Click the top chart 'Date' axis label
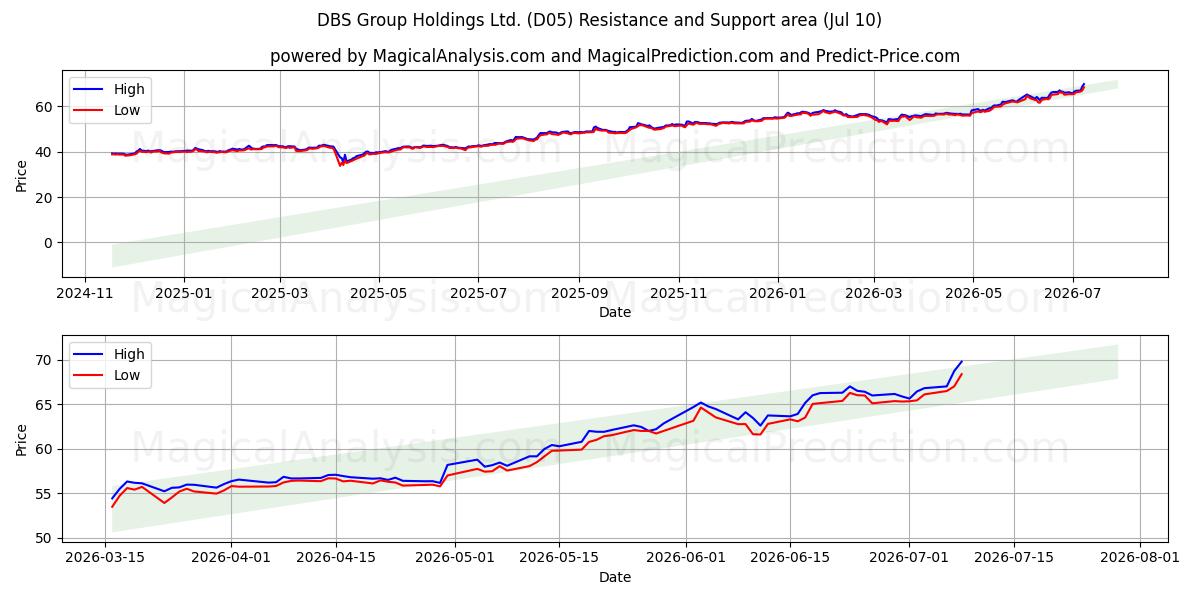 [x=615, y=312]
